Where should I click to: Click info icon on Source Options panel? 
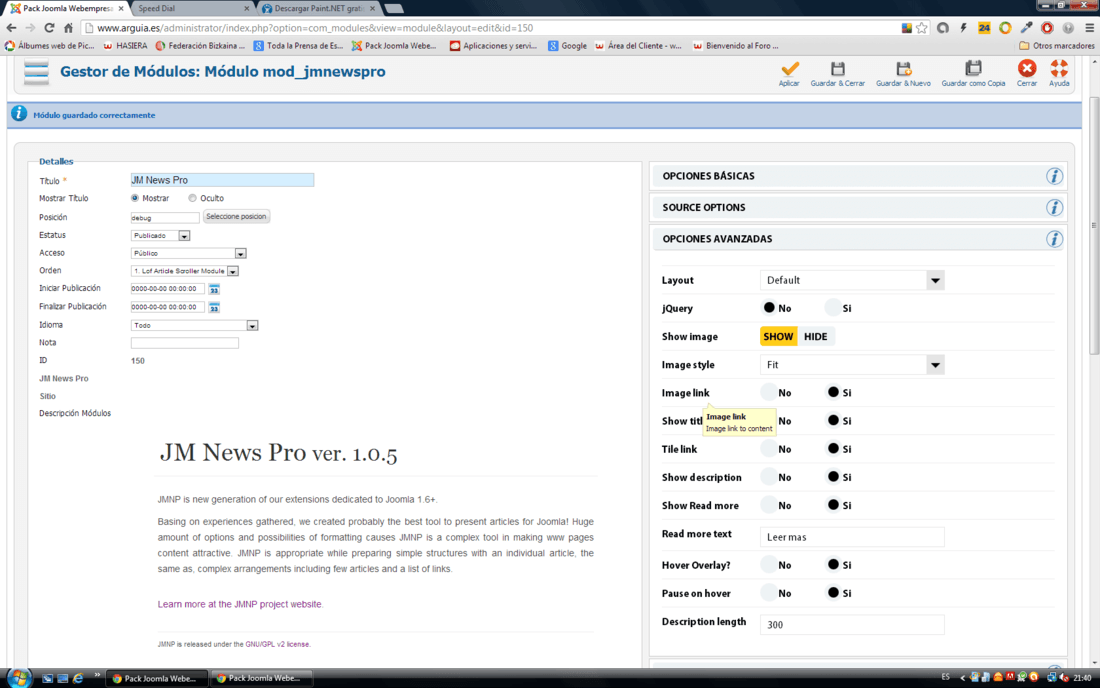pos(1054,208)
